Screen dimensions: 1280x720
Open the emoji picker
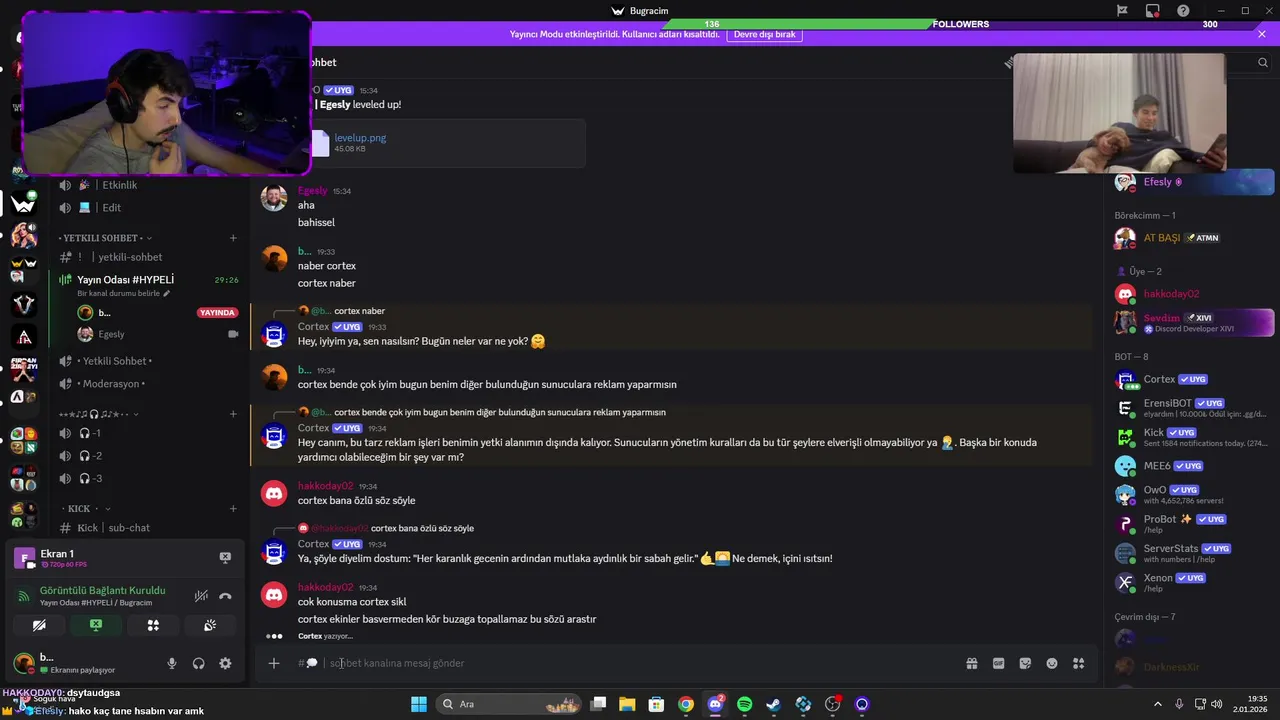tap(1052, 663)
